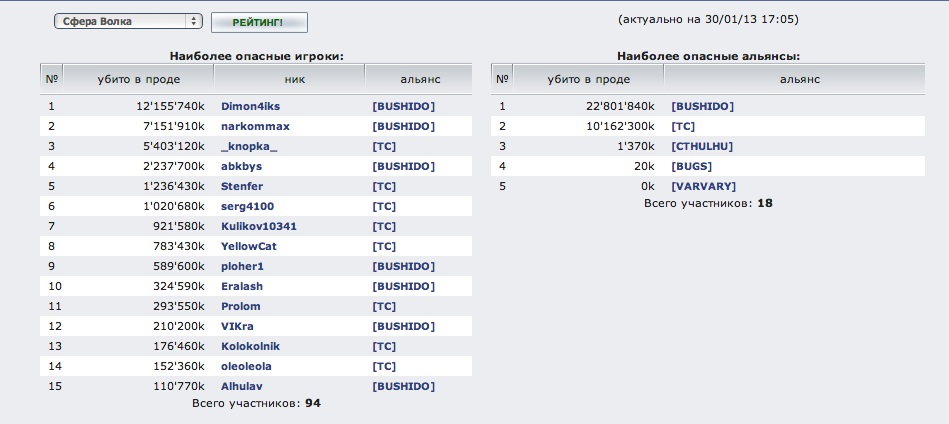Image resolution: width=949 pixels, height=424 pixels.
Task: Open Stenfer player link
Action: point(243,186)
